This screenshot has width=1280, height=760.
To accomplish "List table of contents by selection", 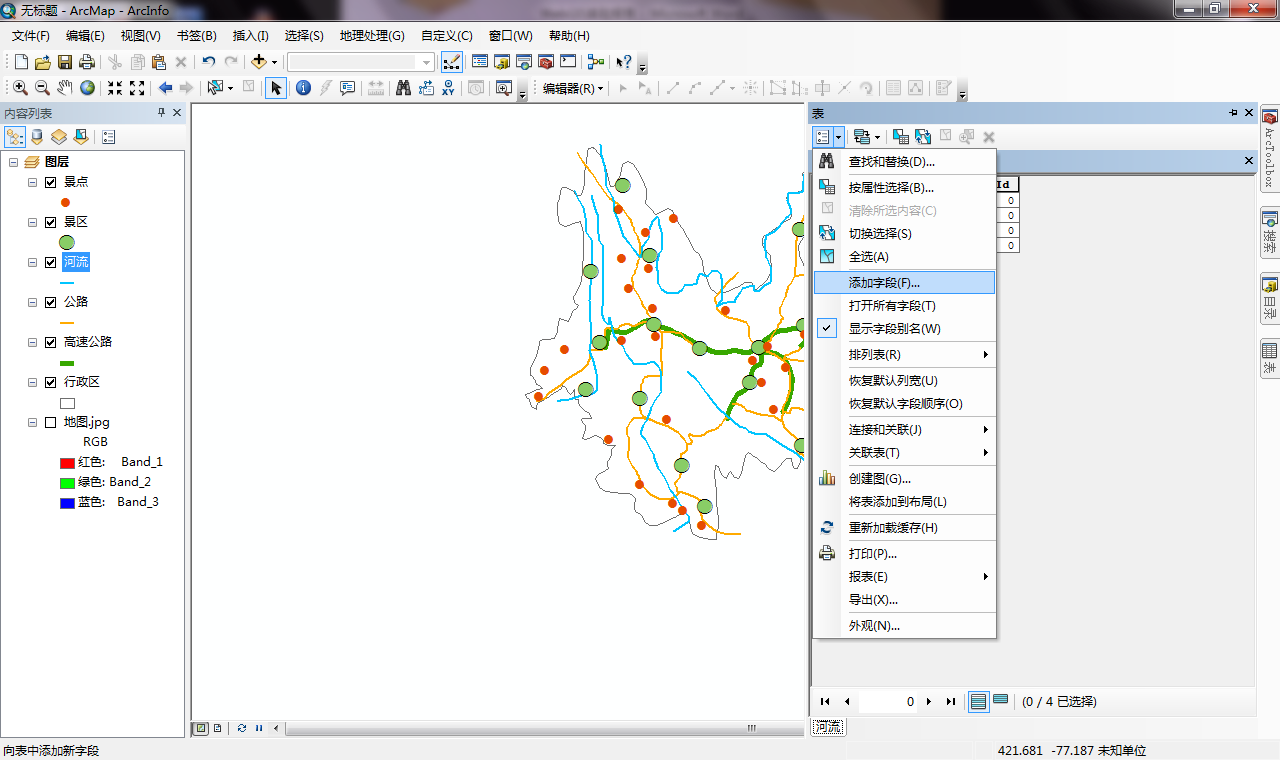I will (x=81, y=137).
